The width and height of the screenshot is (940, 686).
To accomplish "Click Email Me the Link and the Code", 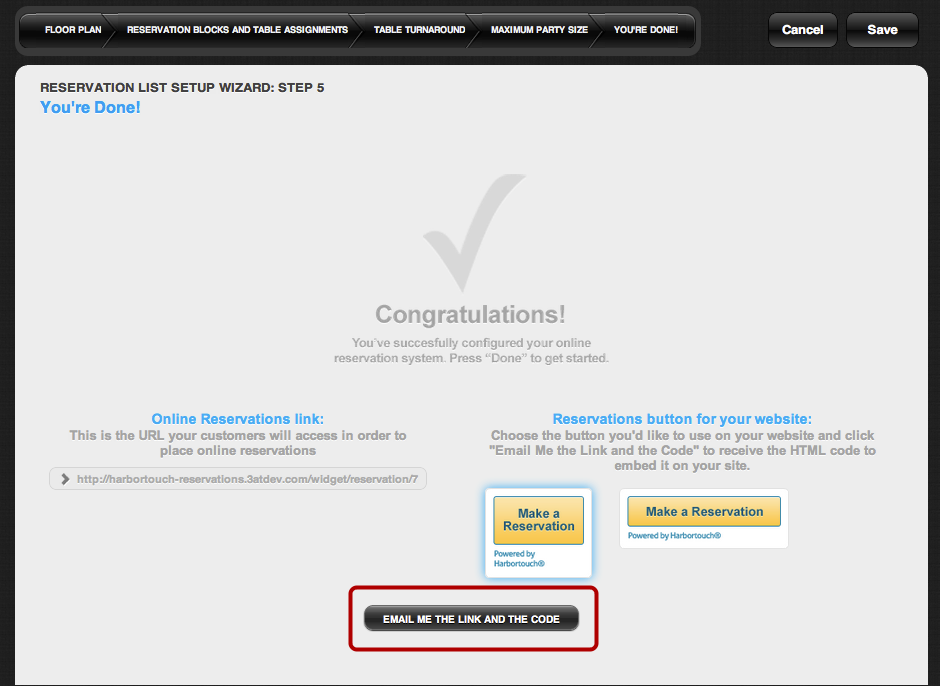I will 471,618.
